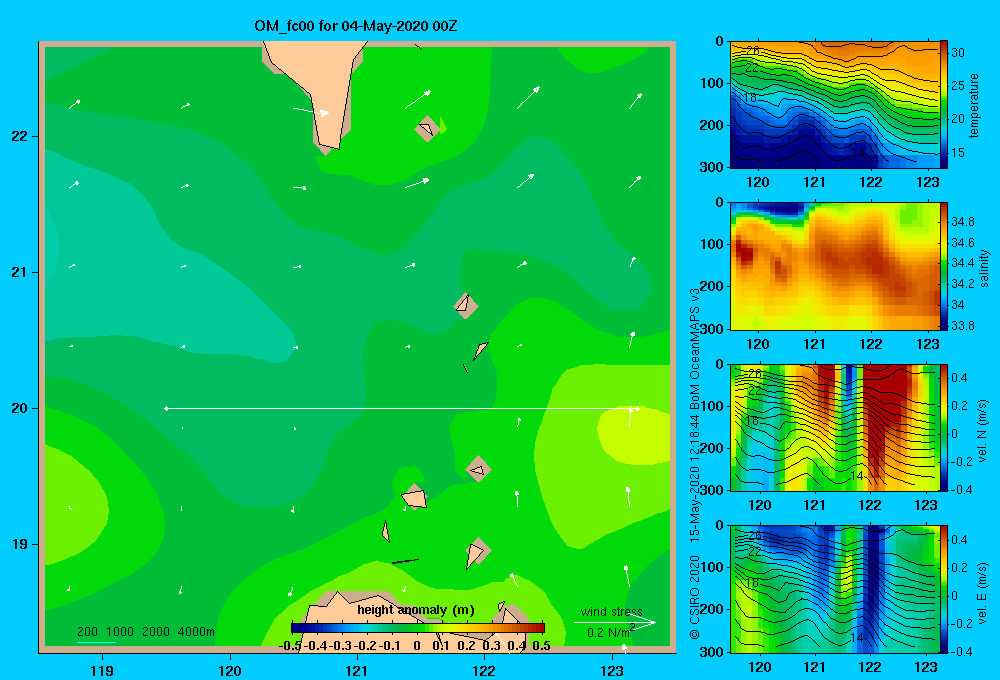Viewport: 1000px width, 680px height.
Task: Click the vel. E vertical color bar
Action: [944, 589]
